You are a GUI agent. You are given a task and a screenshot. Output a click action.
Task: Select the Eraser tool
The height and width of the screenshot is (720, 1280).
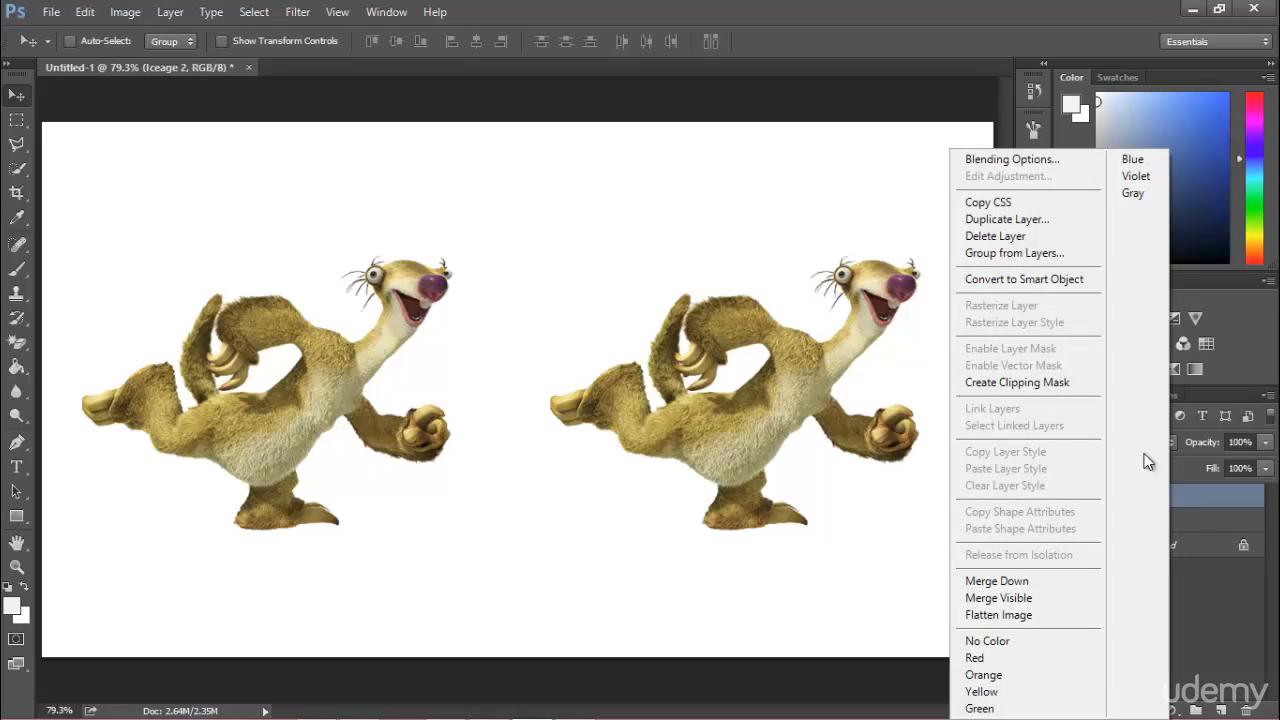click(x=17, y=343)
